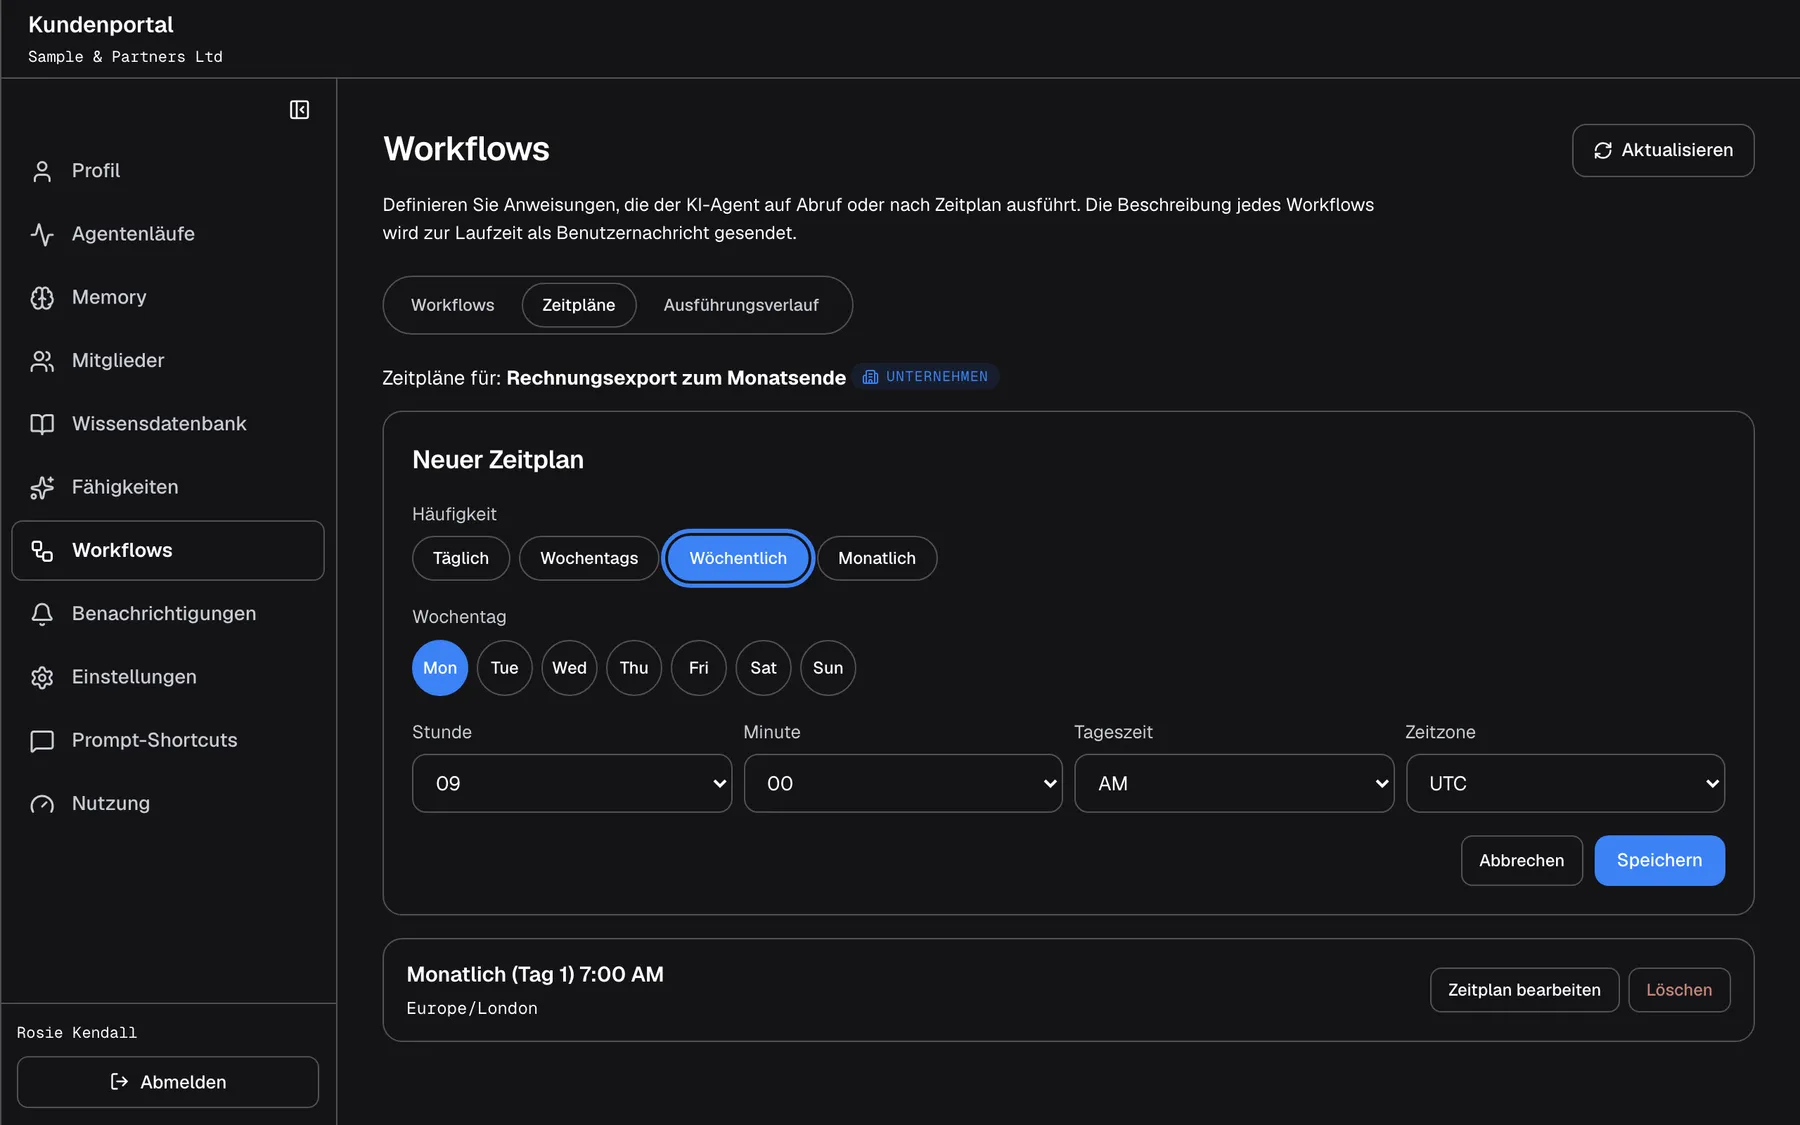Click Zeitplan bearbeiten for monthly schedule
The image size is (1800, 1125).
[x=1524, y=990]
